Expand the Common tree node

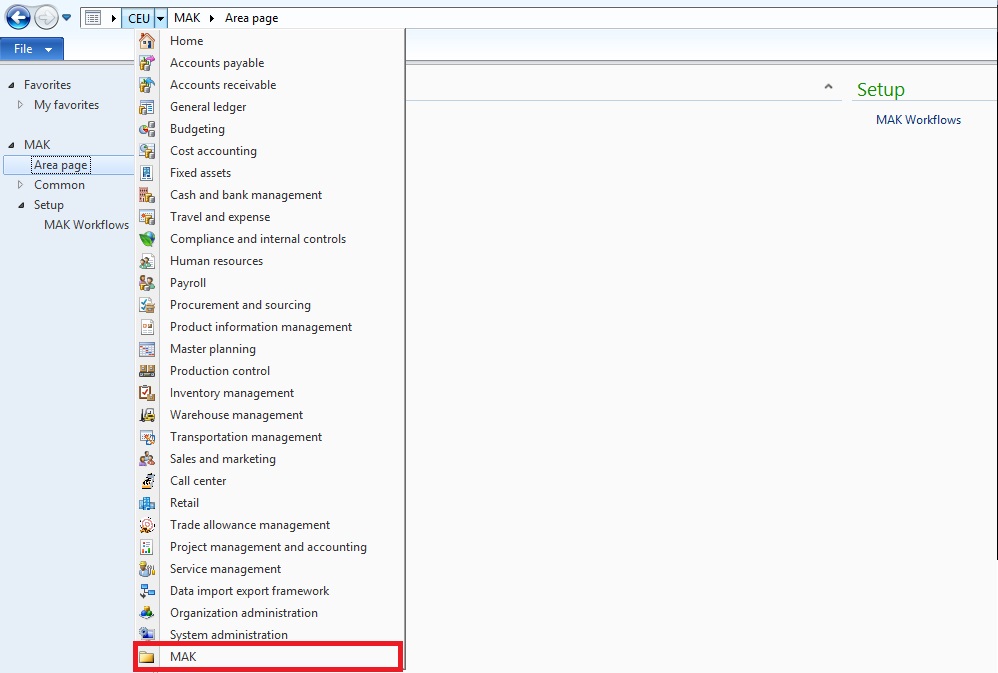click(20, 185)
